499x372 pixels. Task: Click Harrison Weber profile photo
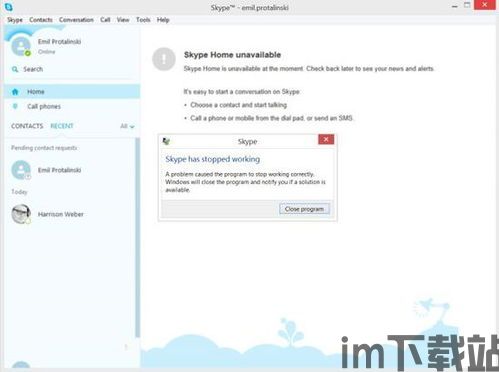click(x=21, y=214)
